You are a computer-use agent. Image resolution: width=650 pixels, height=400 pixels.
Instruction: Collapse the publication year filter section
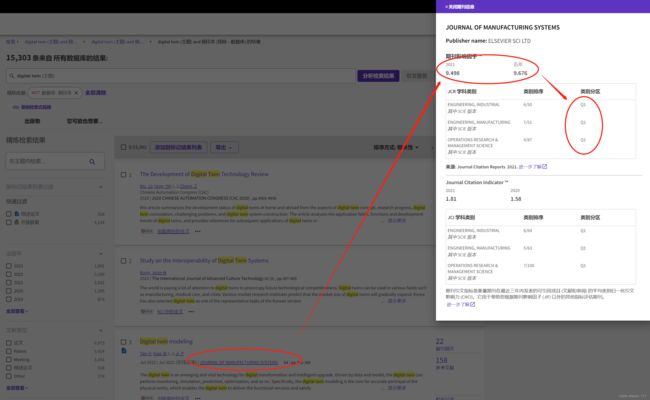pos(101,254)
